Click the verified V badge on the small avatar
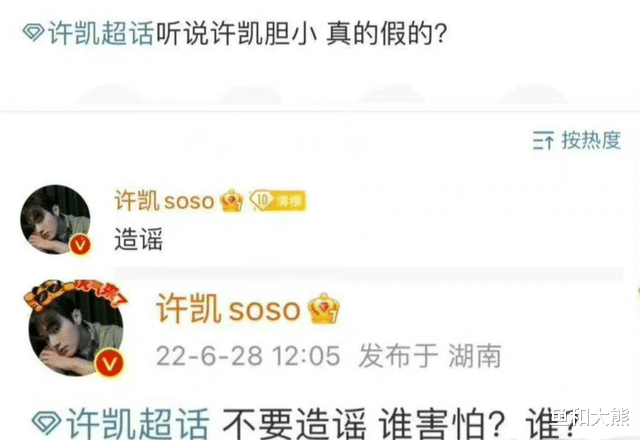Screen dimensions: 640x440 (x=80, y=245)
